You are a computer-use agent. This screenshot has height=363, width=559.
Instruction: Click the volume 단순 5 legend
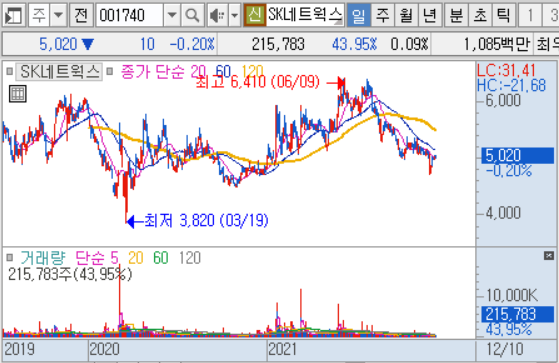point(97,258)
